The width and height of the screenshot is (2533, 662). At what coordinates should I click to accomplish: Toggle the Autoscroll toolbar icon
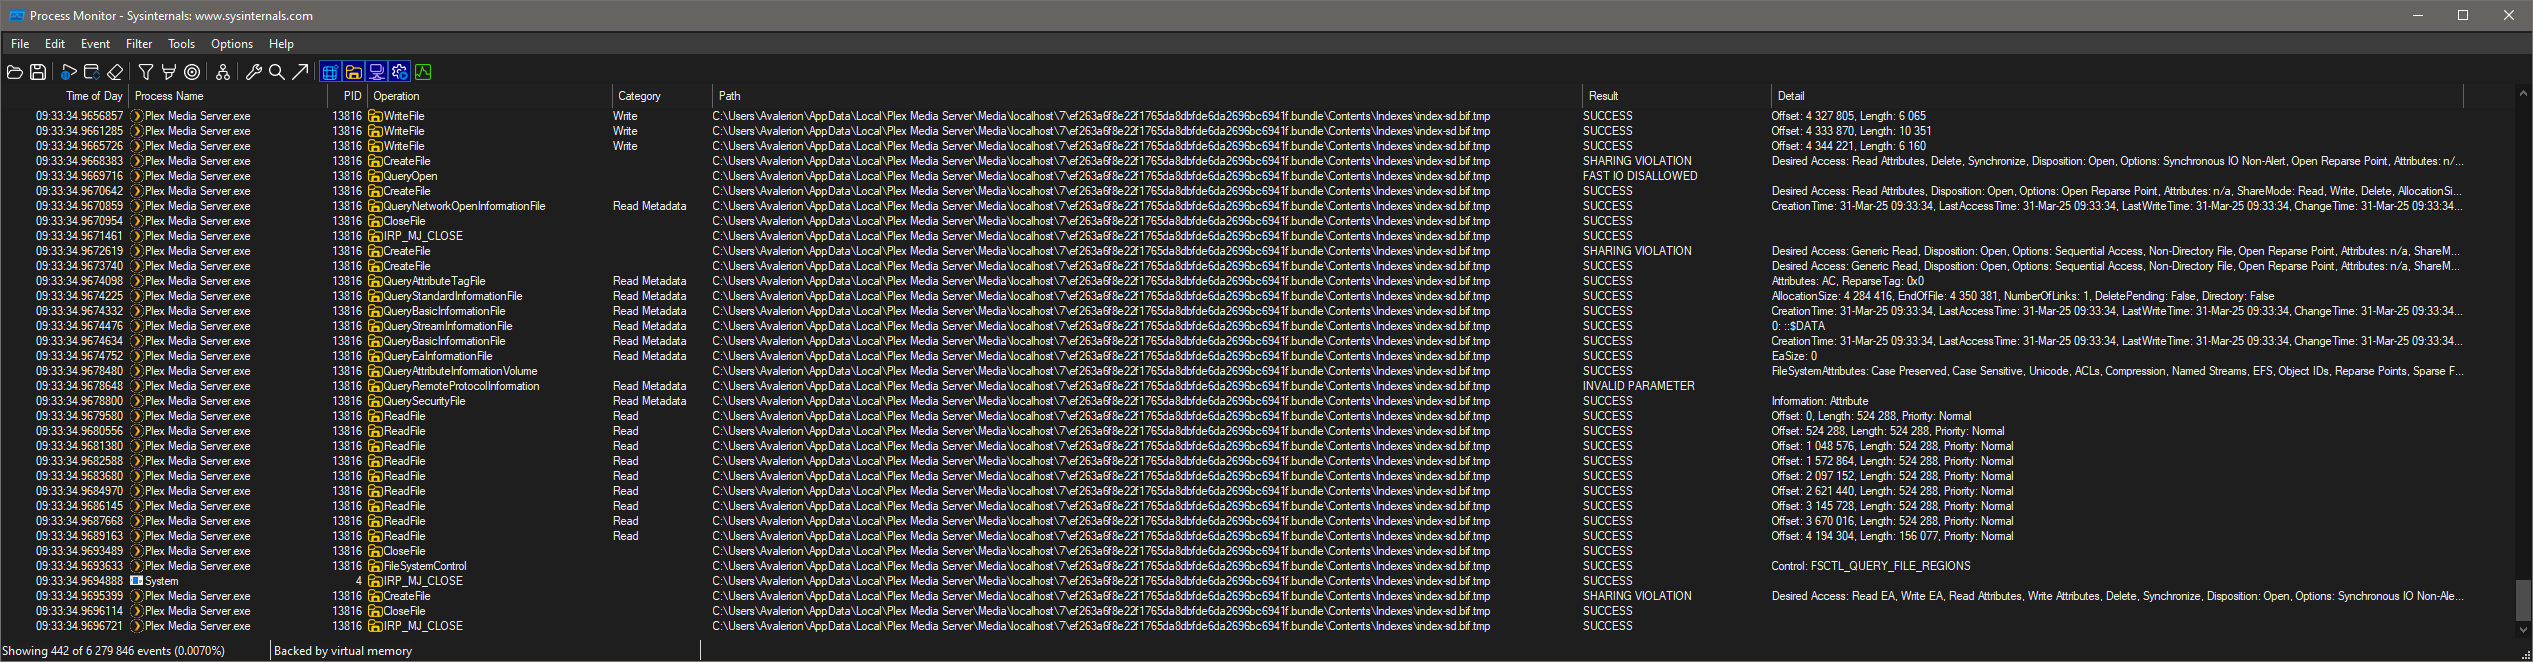[x=91, y=72]
